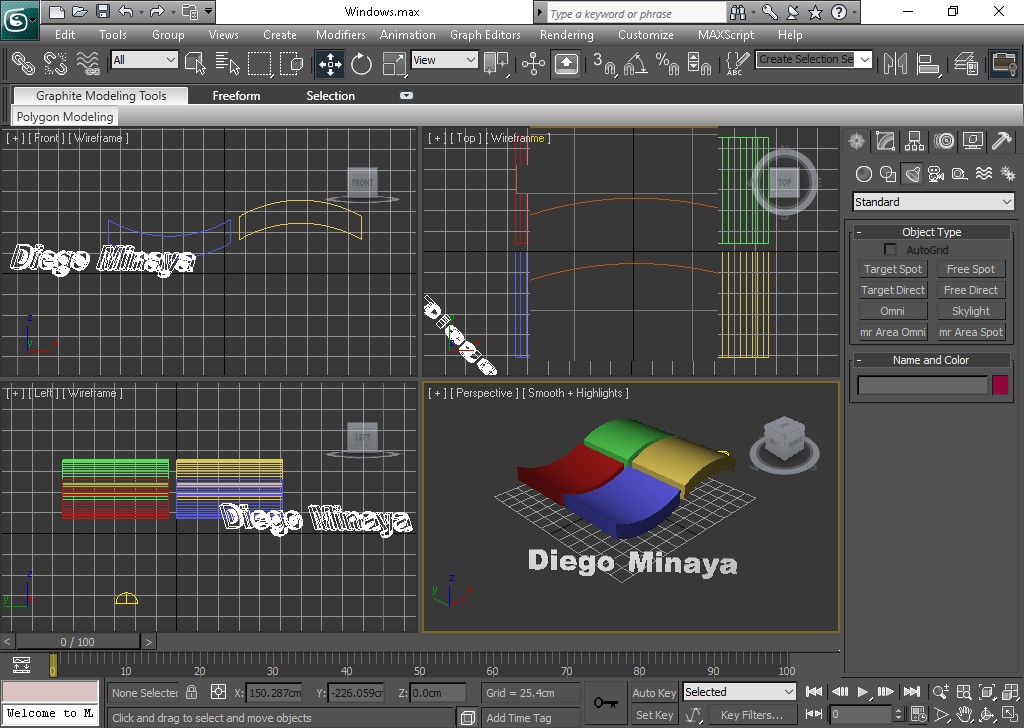The width and height of the screenshot is (1024, 728).
Task: Open the Rendering menu
Action: pos(567,35)
